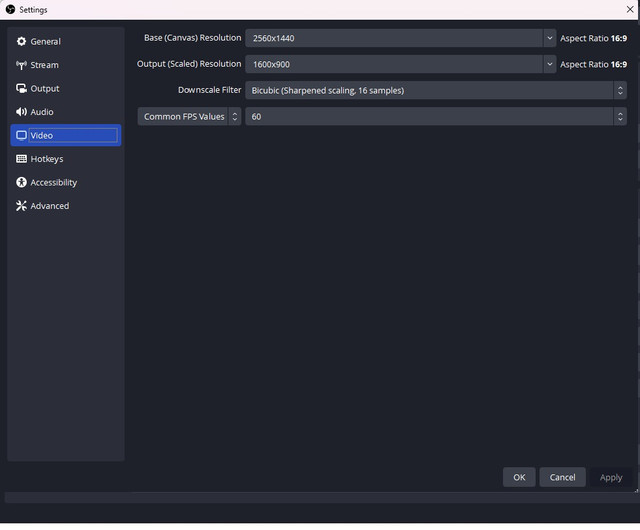Open the FPS value 60 dropdown

pos(436,116)
